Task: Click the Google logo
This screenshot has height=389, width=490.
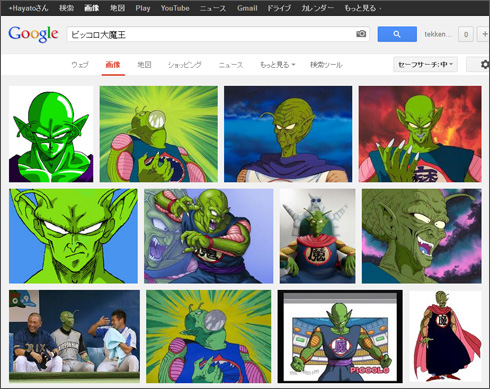Action: (x=33, y=34)
